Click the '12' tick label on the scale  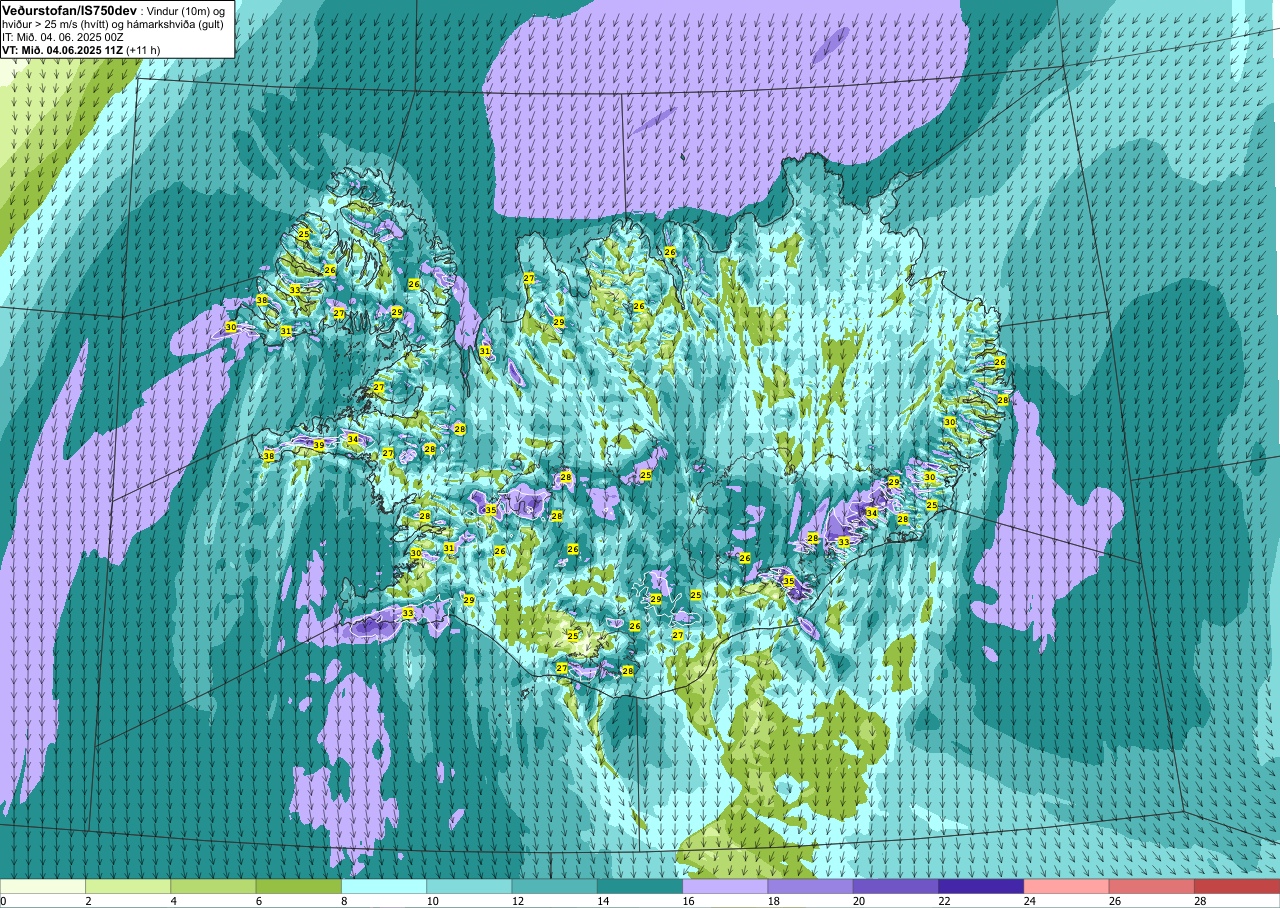click(516, 901)
